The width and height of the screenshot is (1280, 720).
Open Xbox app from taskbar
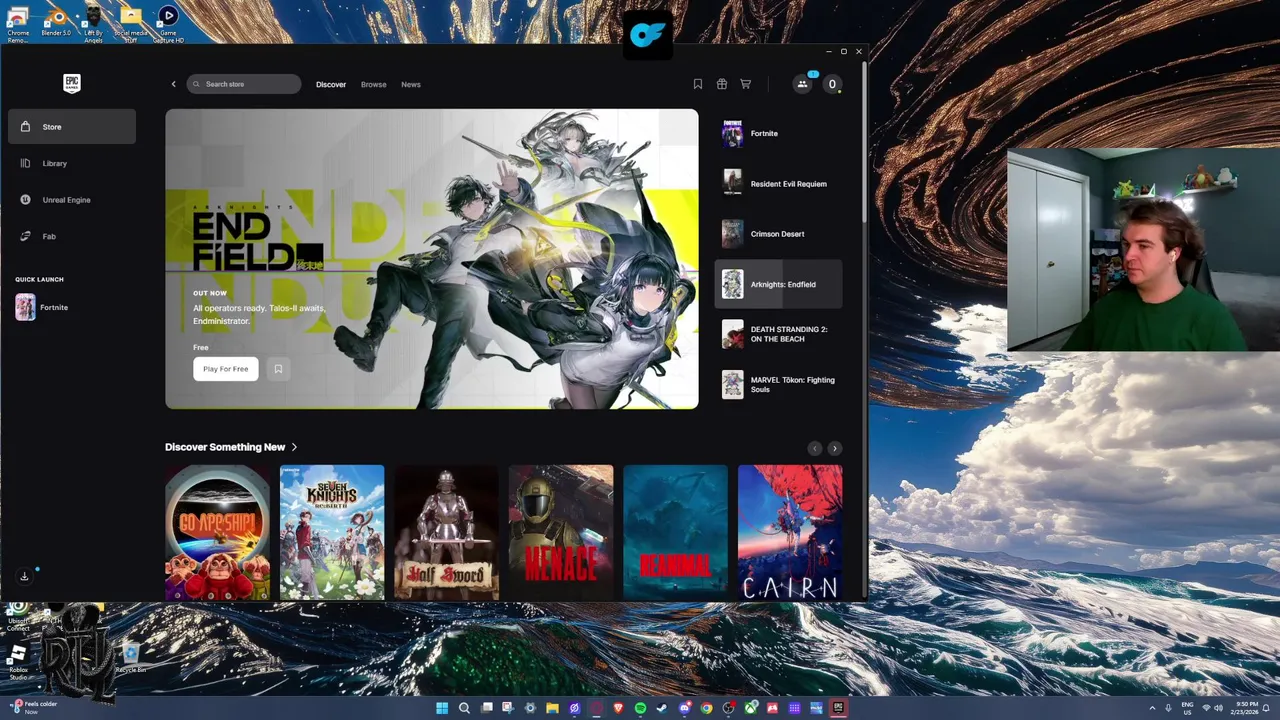(750, 708)
